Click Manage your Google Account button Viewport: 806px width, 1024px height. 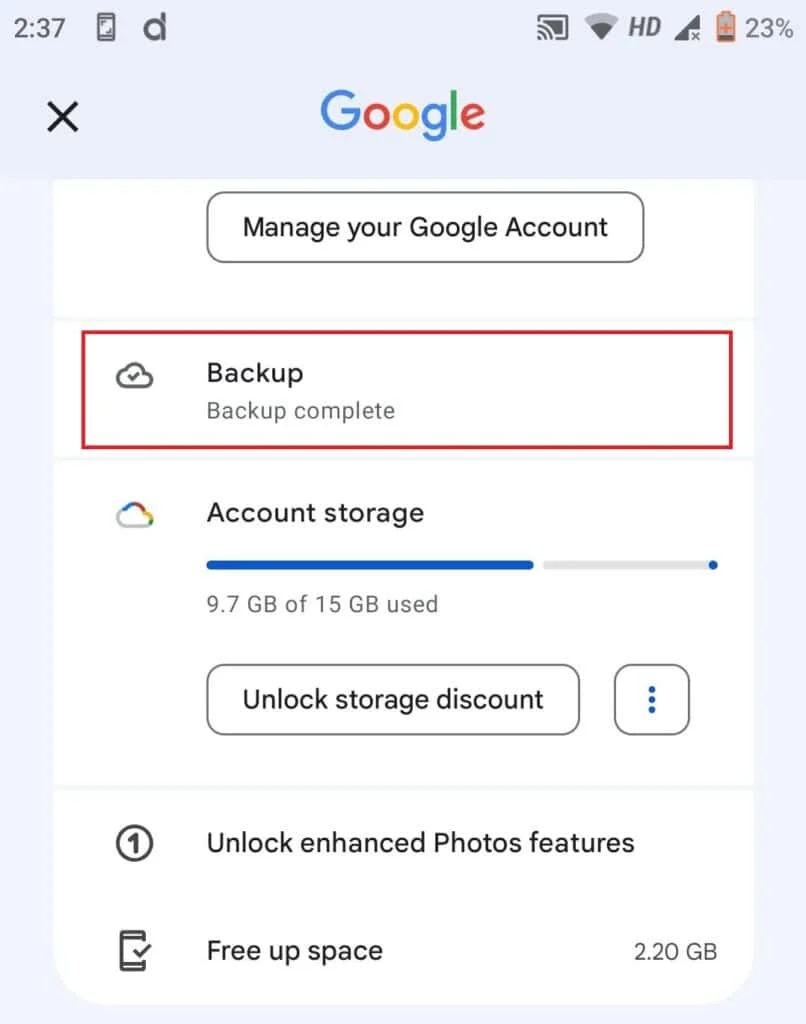425,227
